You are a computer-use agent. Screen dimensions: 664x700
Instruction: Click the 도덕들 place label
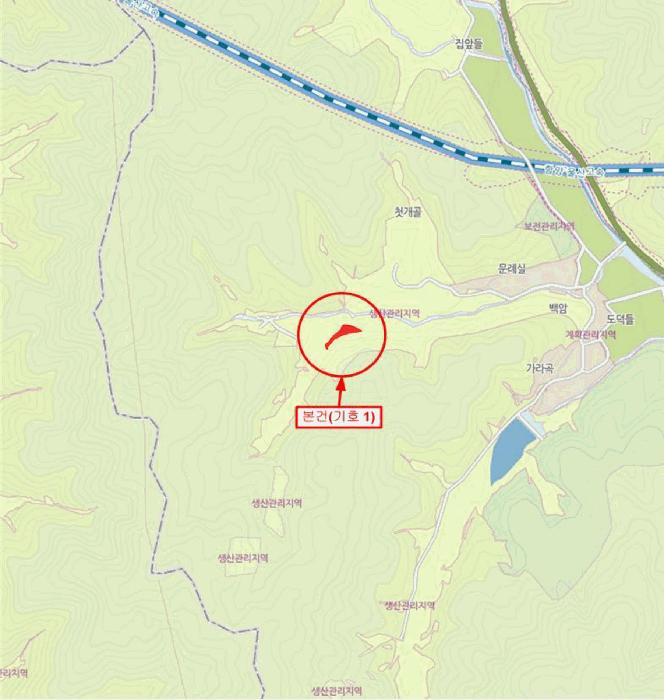[x=620, y=319]
